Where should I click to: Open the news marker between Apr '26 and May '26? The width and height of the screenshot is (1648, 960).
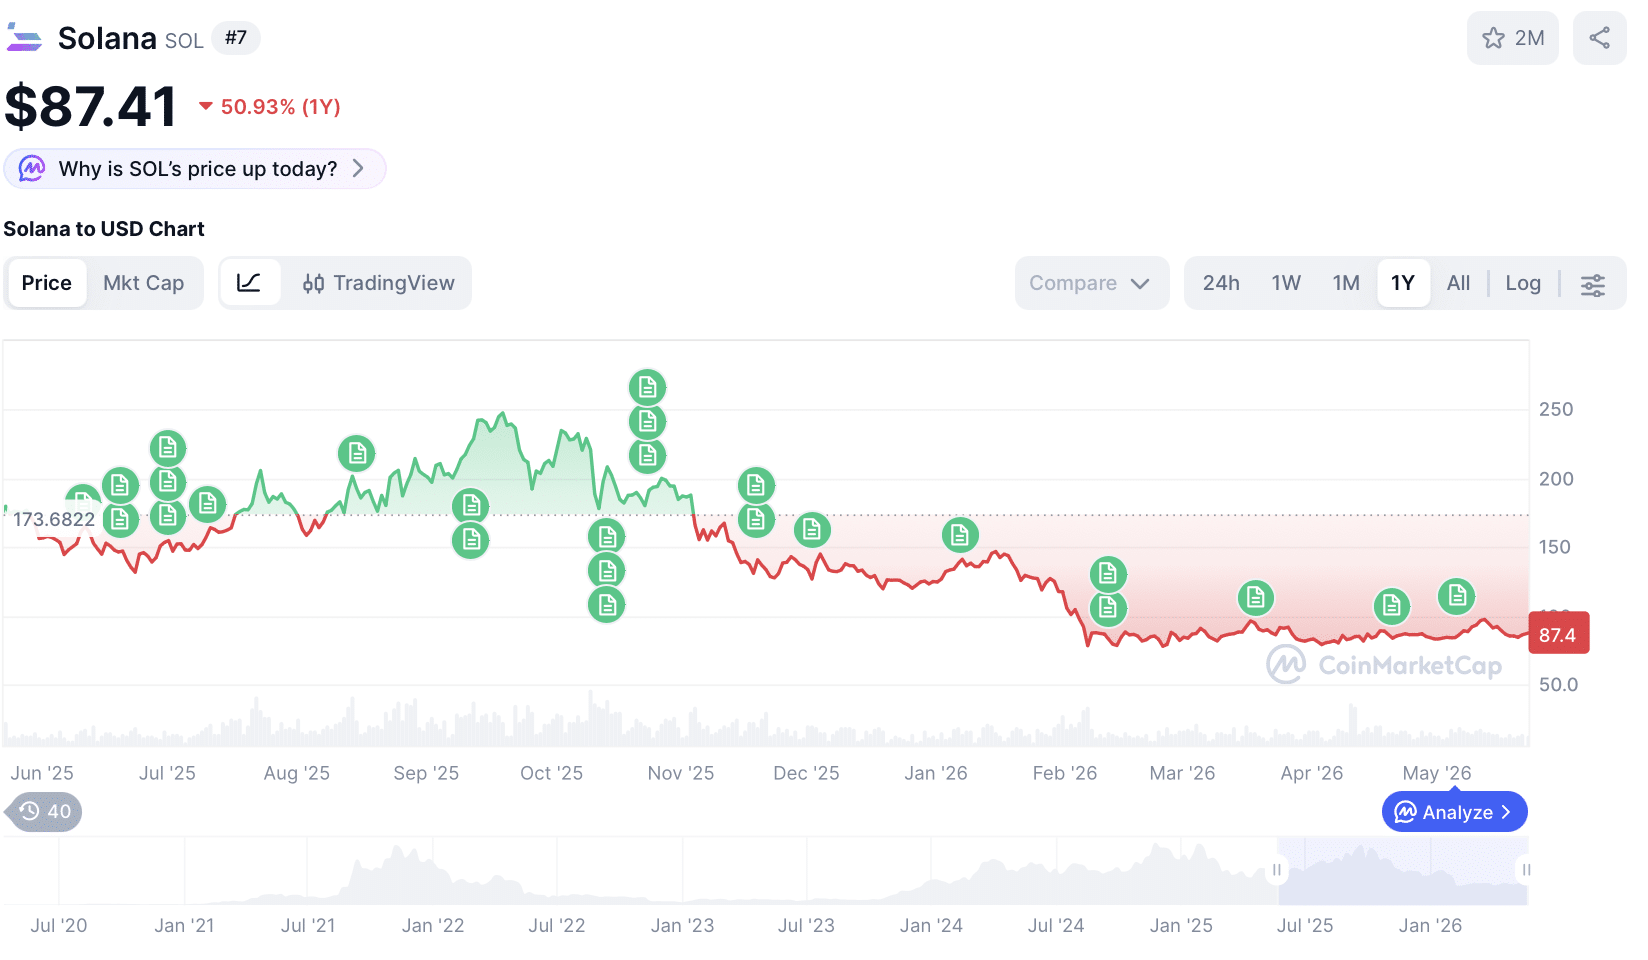(x=1391, y=605)
